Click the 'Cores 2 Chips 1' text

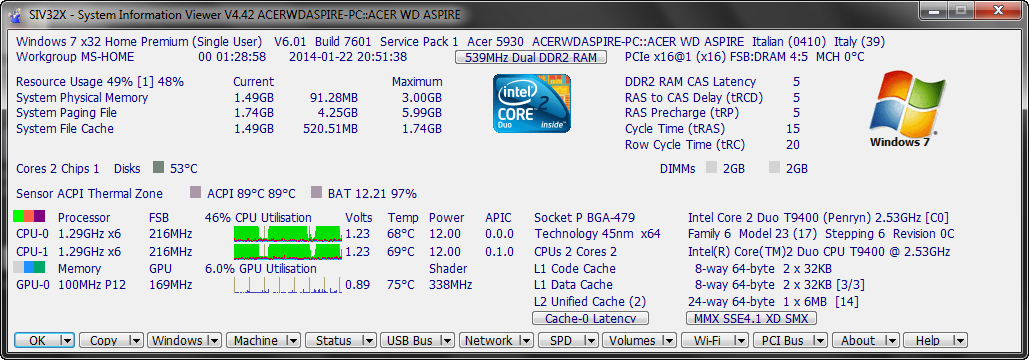[x=58, y=169]
